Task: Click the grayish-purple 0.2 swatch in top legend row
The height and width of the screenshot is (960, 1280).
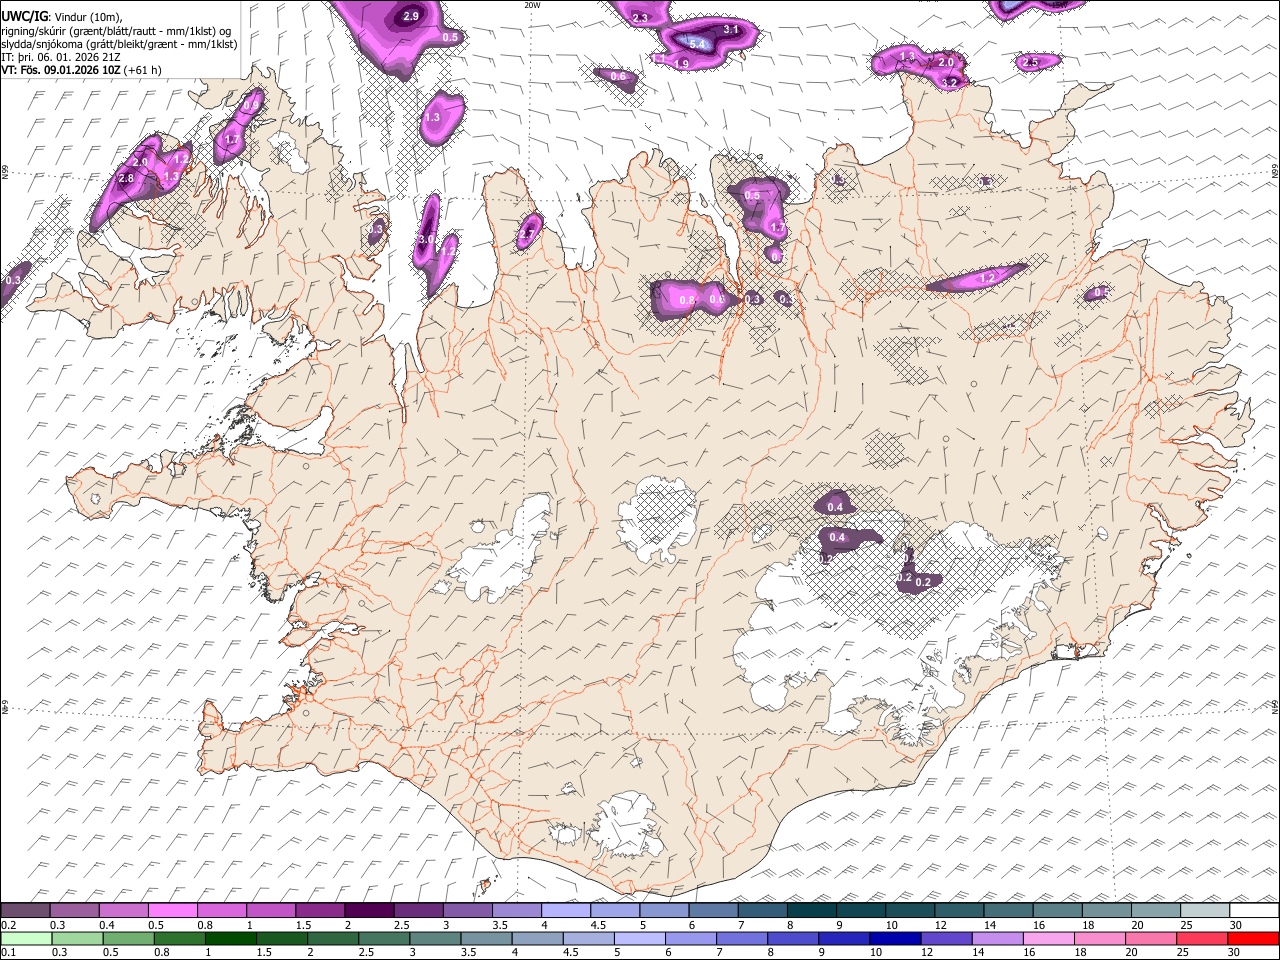Action: tap(25, 911)
